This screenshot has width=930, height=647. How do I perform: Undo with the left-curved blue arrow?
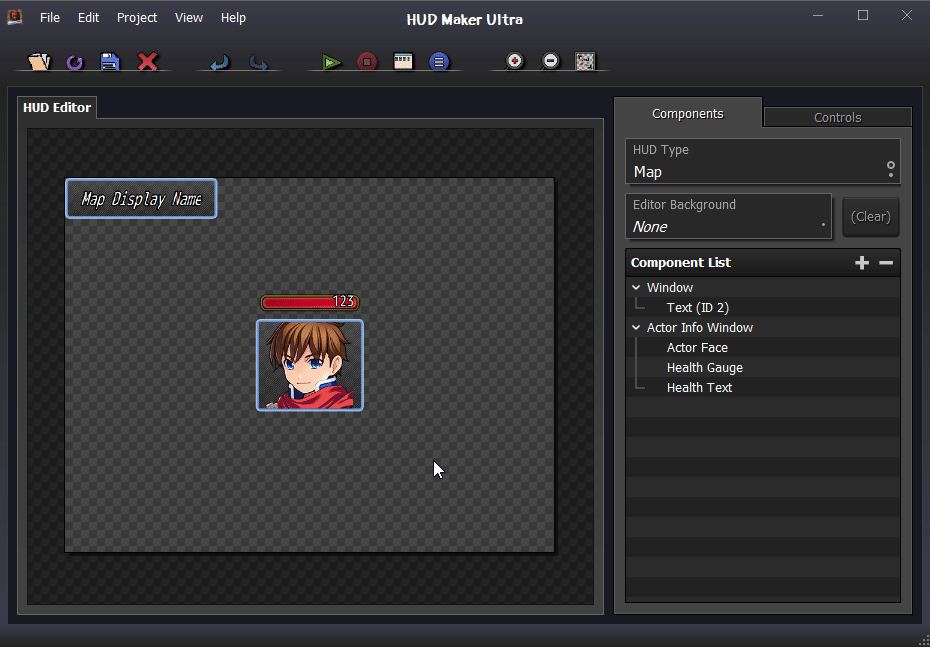220,62
